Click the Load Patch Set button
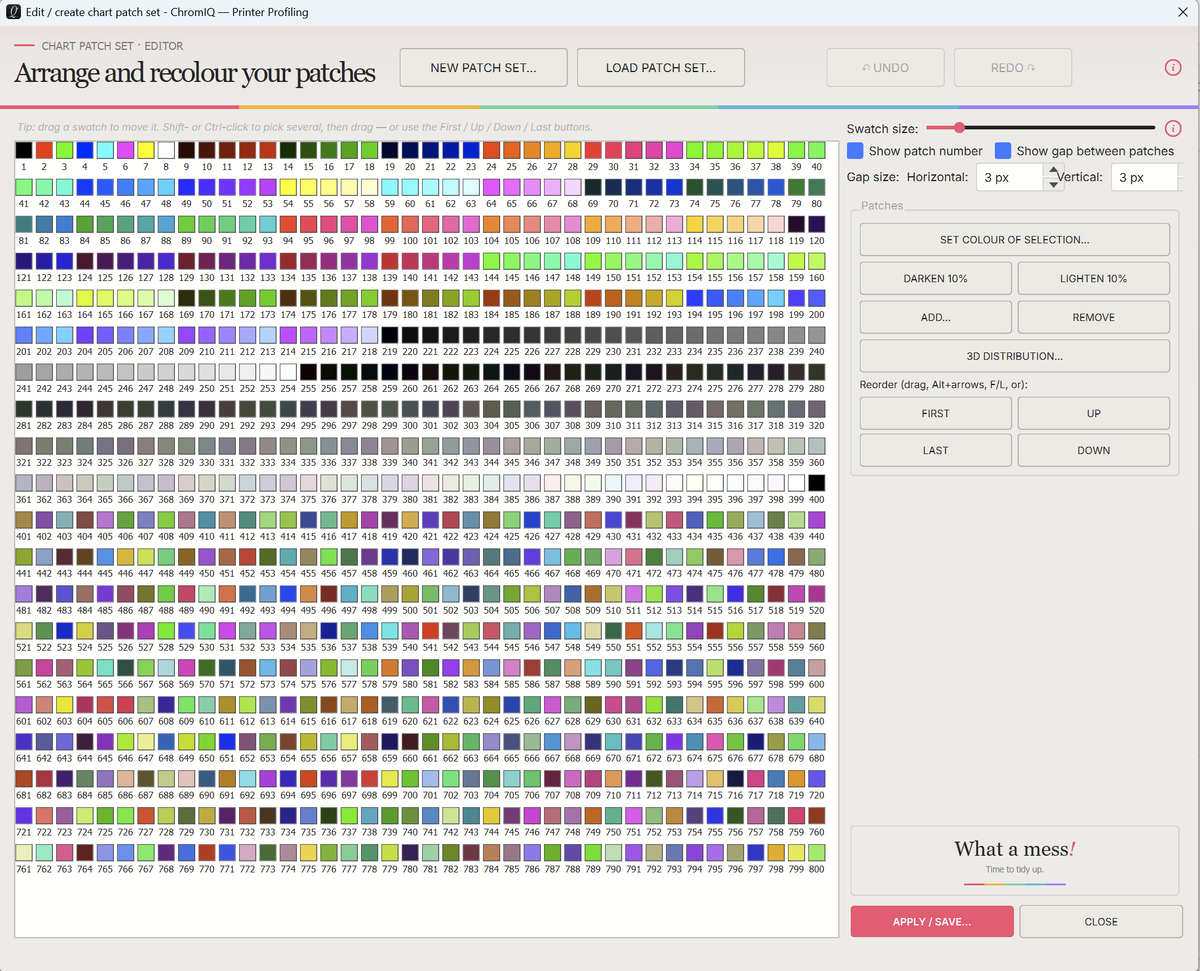 tap(661, 68)
